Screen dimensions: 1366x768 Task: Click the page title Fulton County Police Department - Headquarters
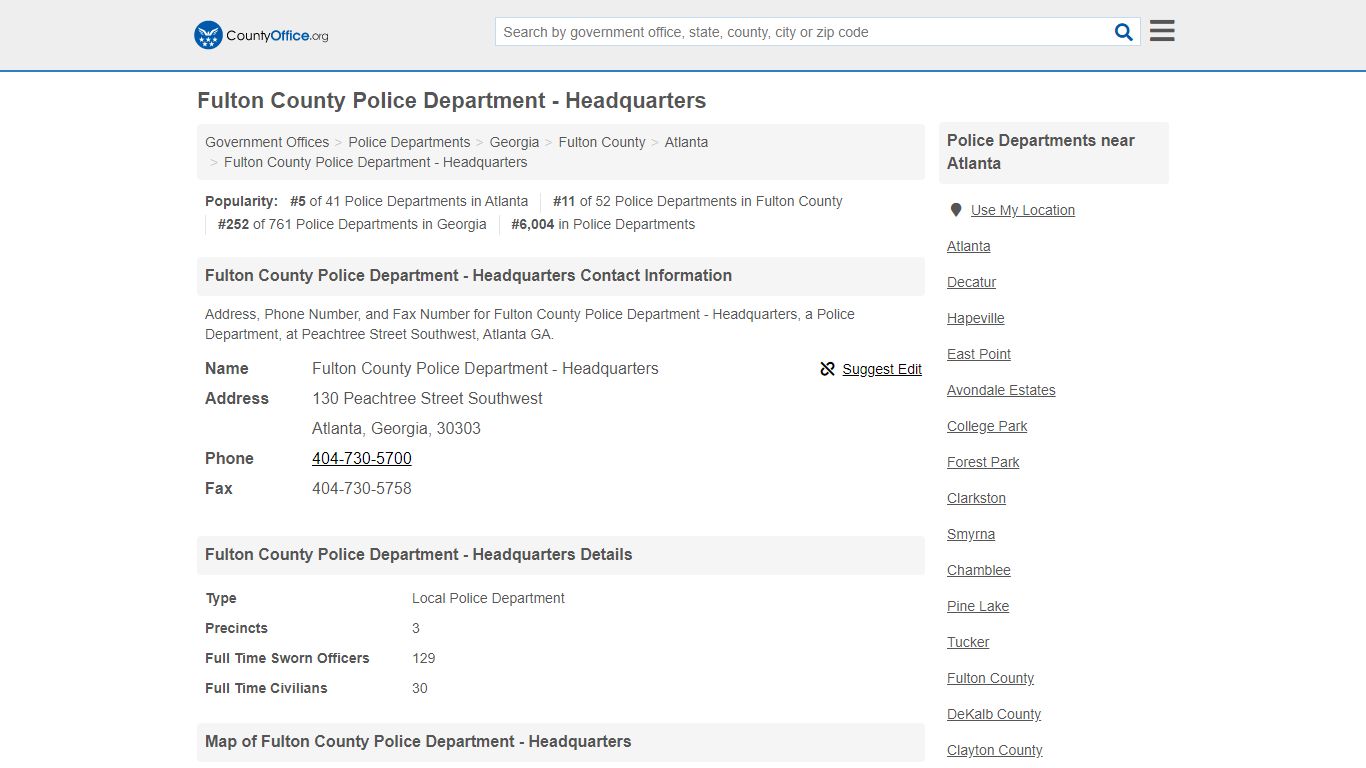point(452,101)
